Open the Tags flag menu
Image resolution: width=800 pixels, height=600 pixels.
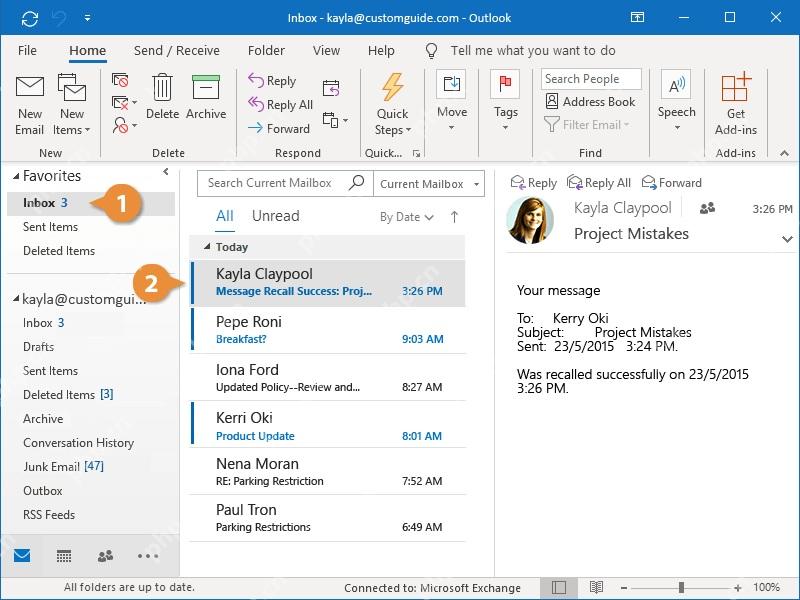(x=505, y=102)
